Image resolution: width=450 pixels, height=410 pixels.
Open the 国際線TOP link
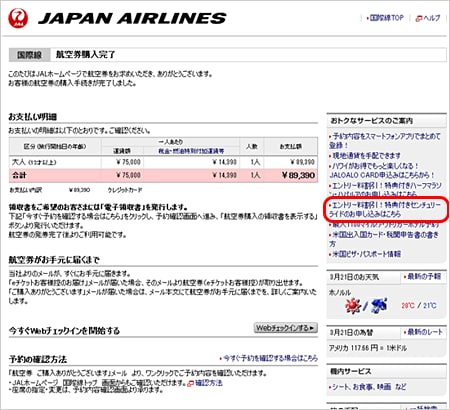pos(386,18)
